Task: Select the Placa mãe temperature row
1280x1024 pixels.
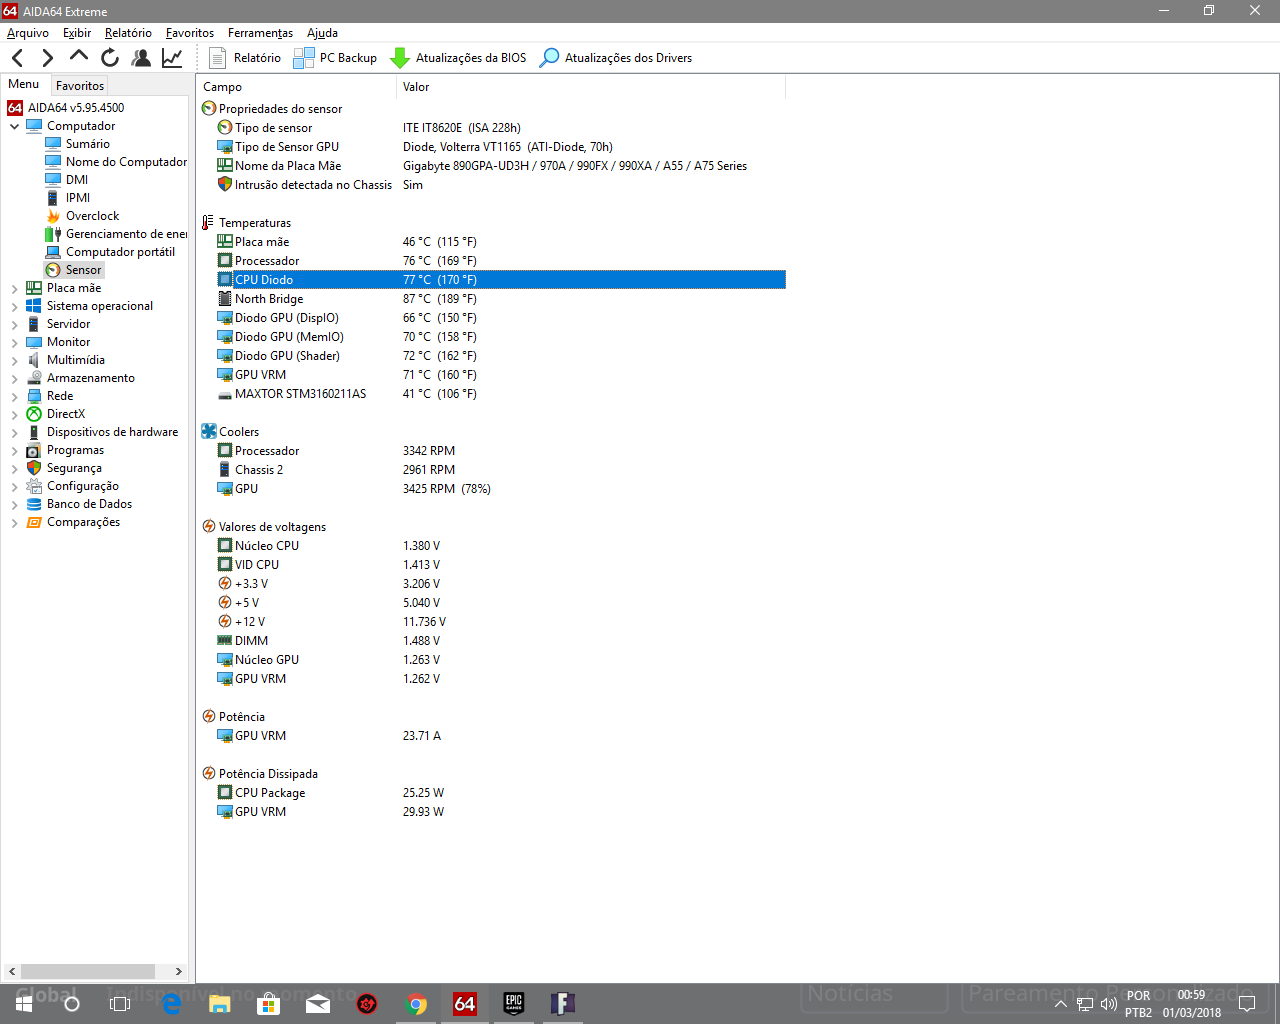Action: coord(501,242)
